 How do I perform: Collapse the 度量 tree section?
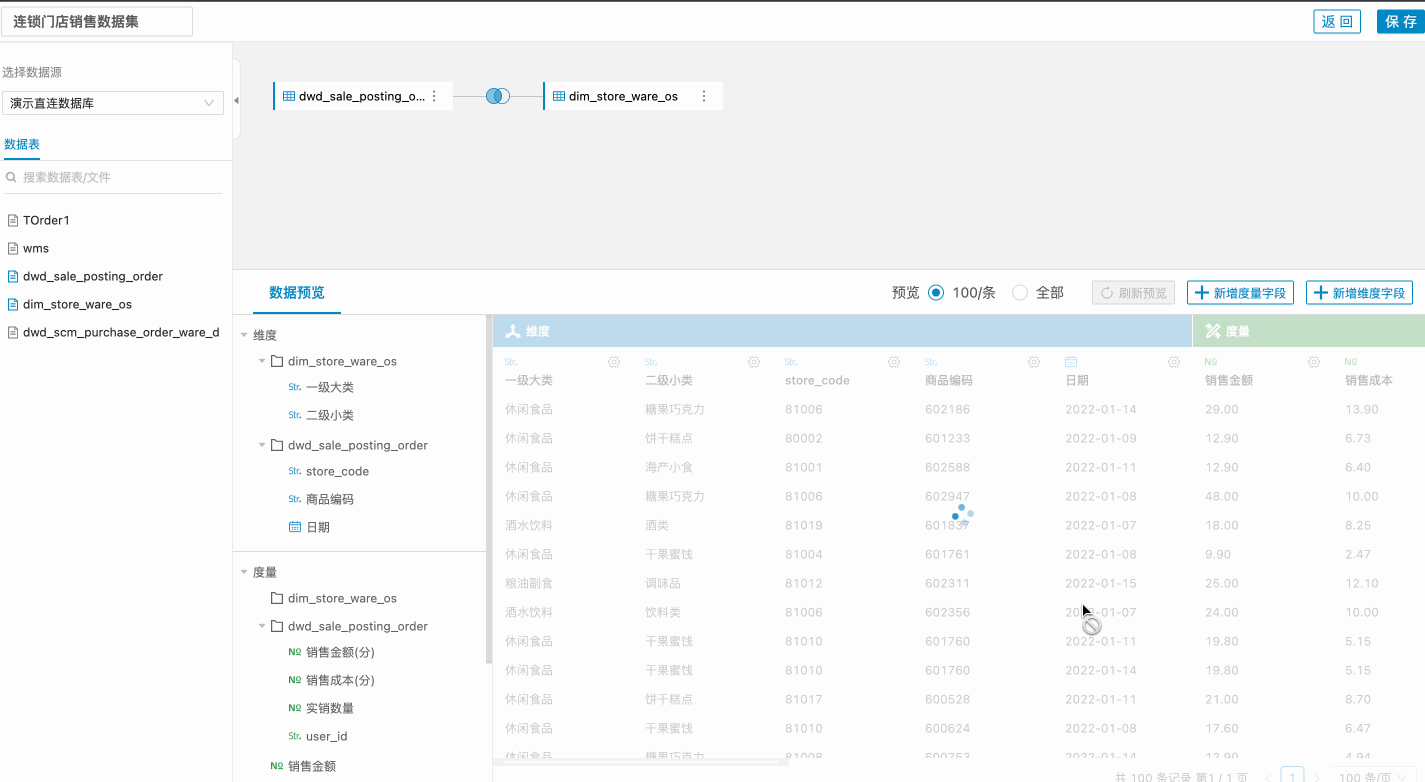[245, 573]
